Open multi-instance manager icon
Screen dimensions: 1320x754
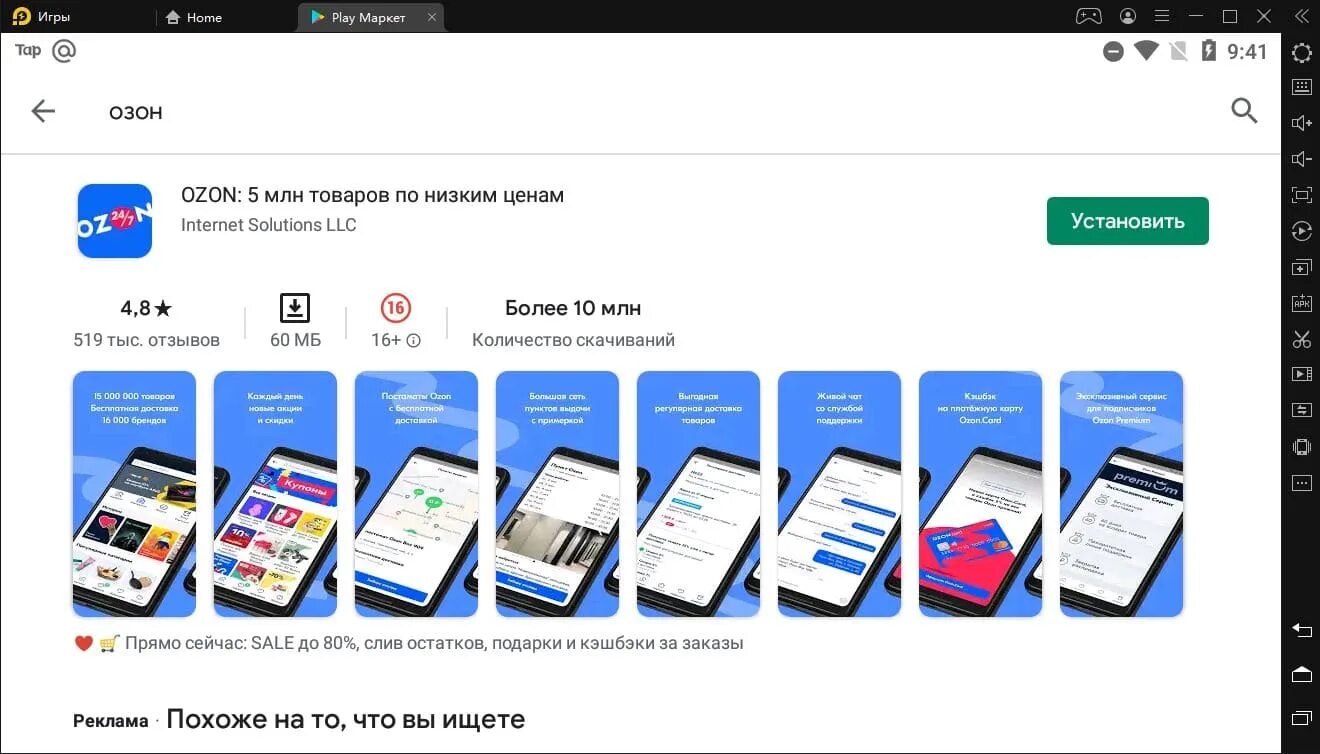point(1301,268)
